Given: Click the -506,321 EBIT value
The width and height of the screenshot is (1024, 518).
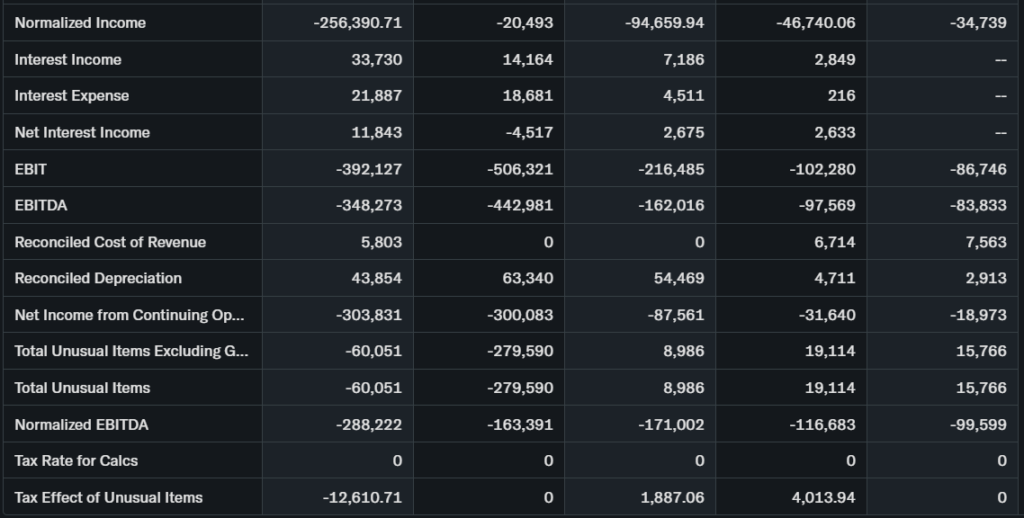Looking at the screenshot, I should (519, 169).
